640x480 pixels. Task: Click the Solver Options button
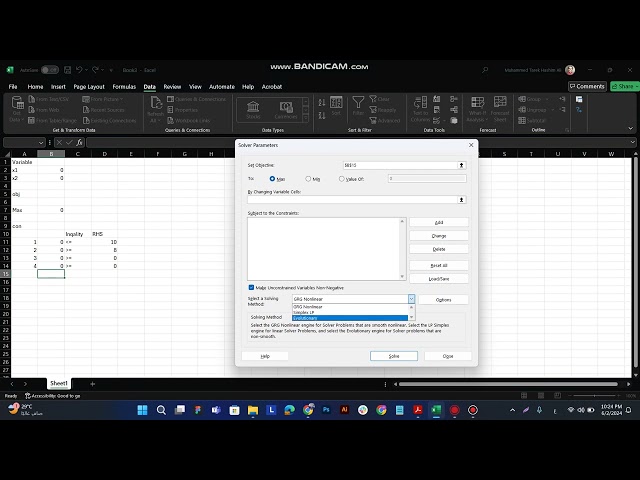(443, 300)
